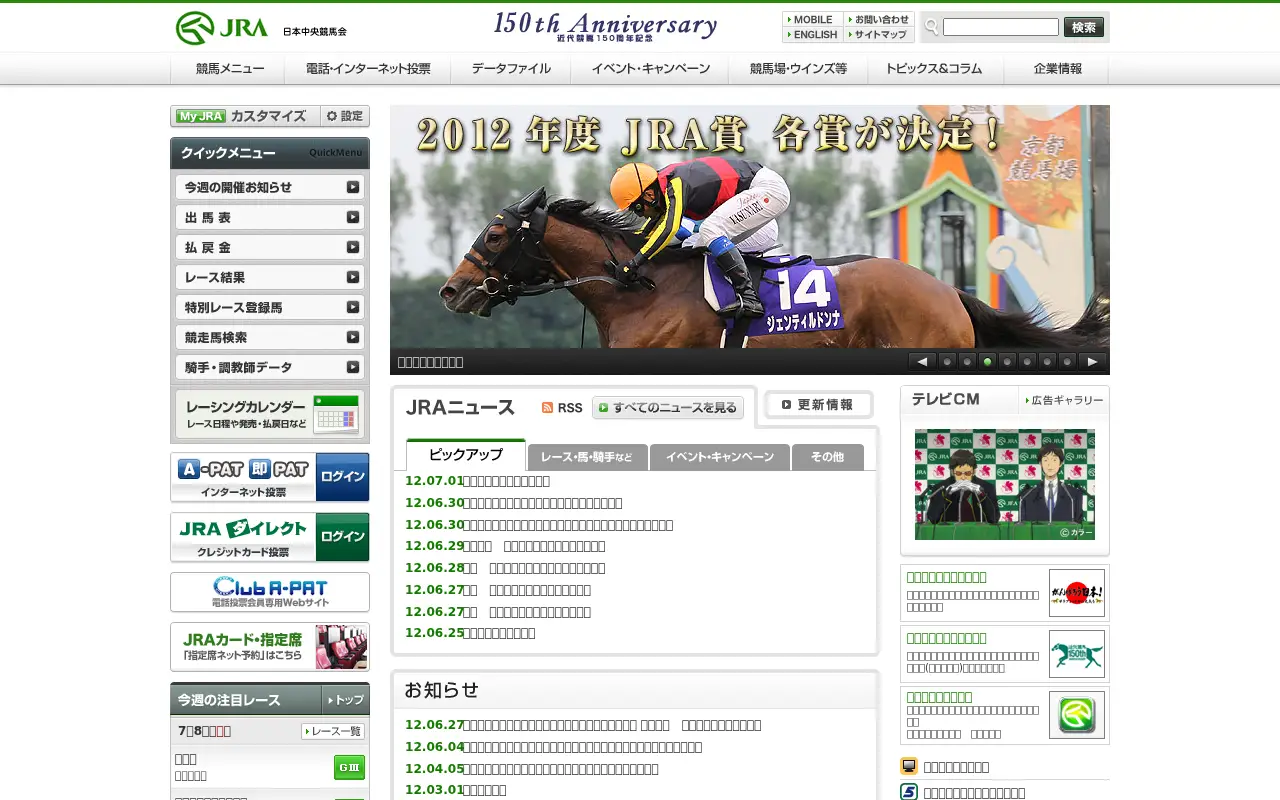Open Club A-PAT website banner
The height and width of the screenshot is (800, 1280).
click(x=270, y=592)
